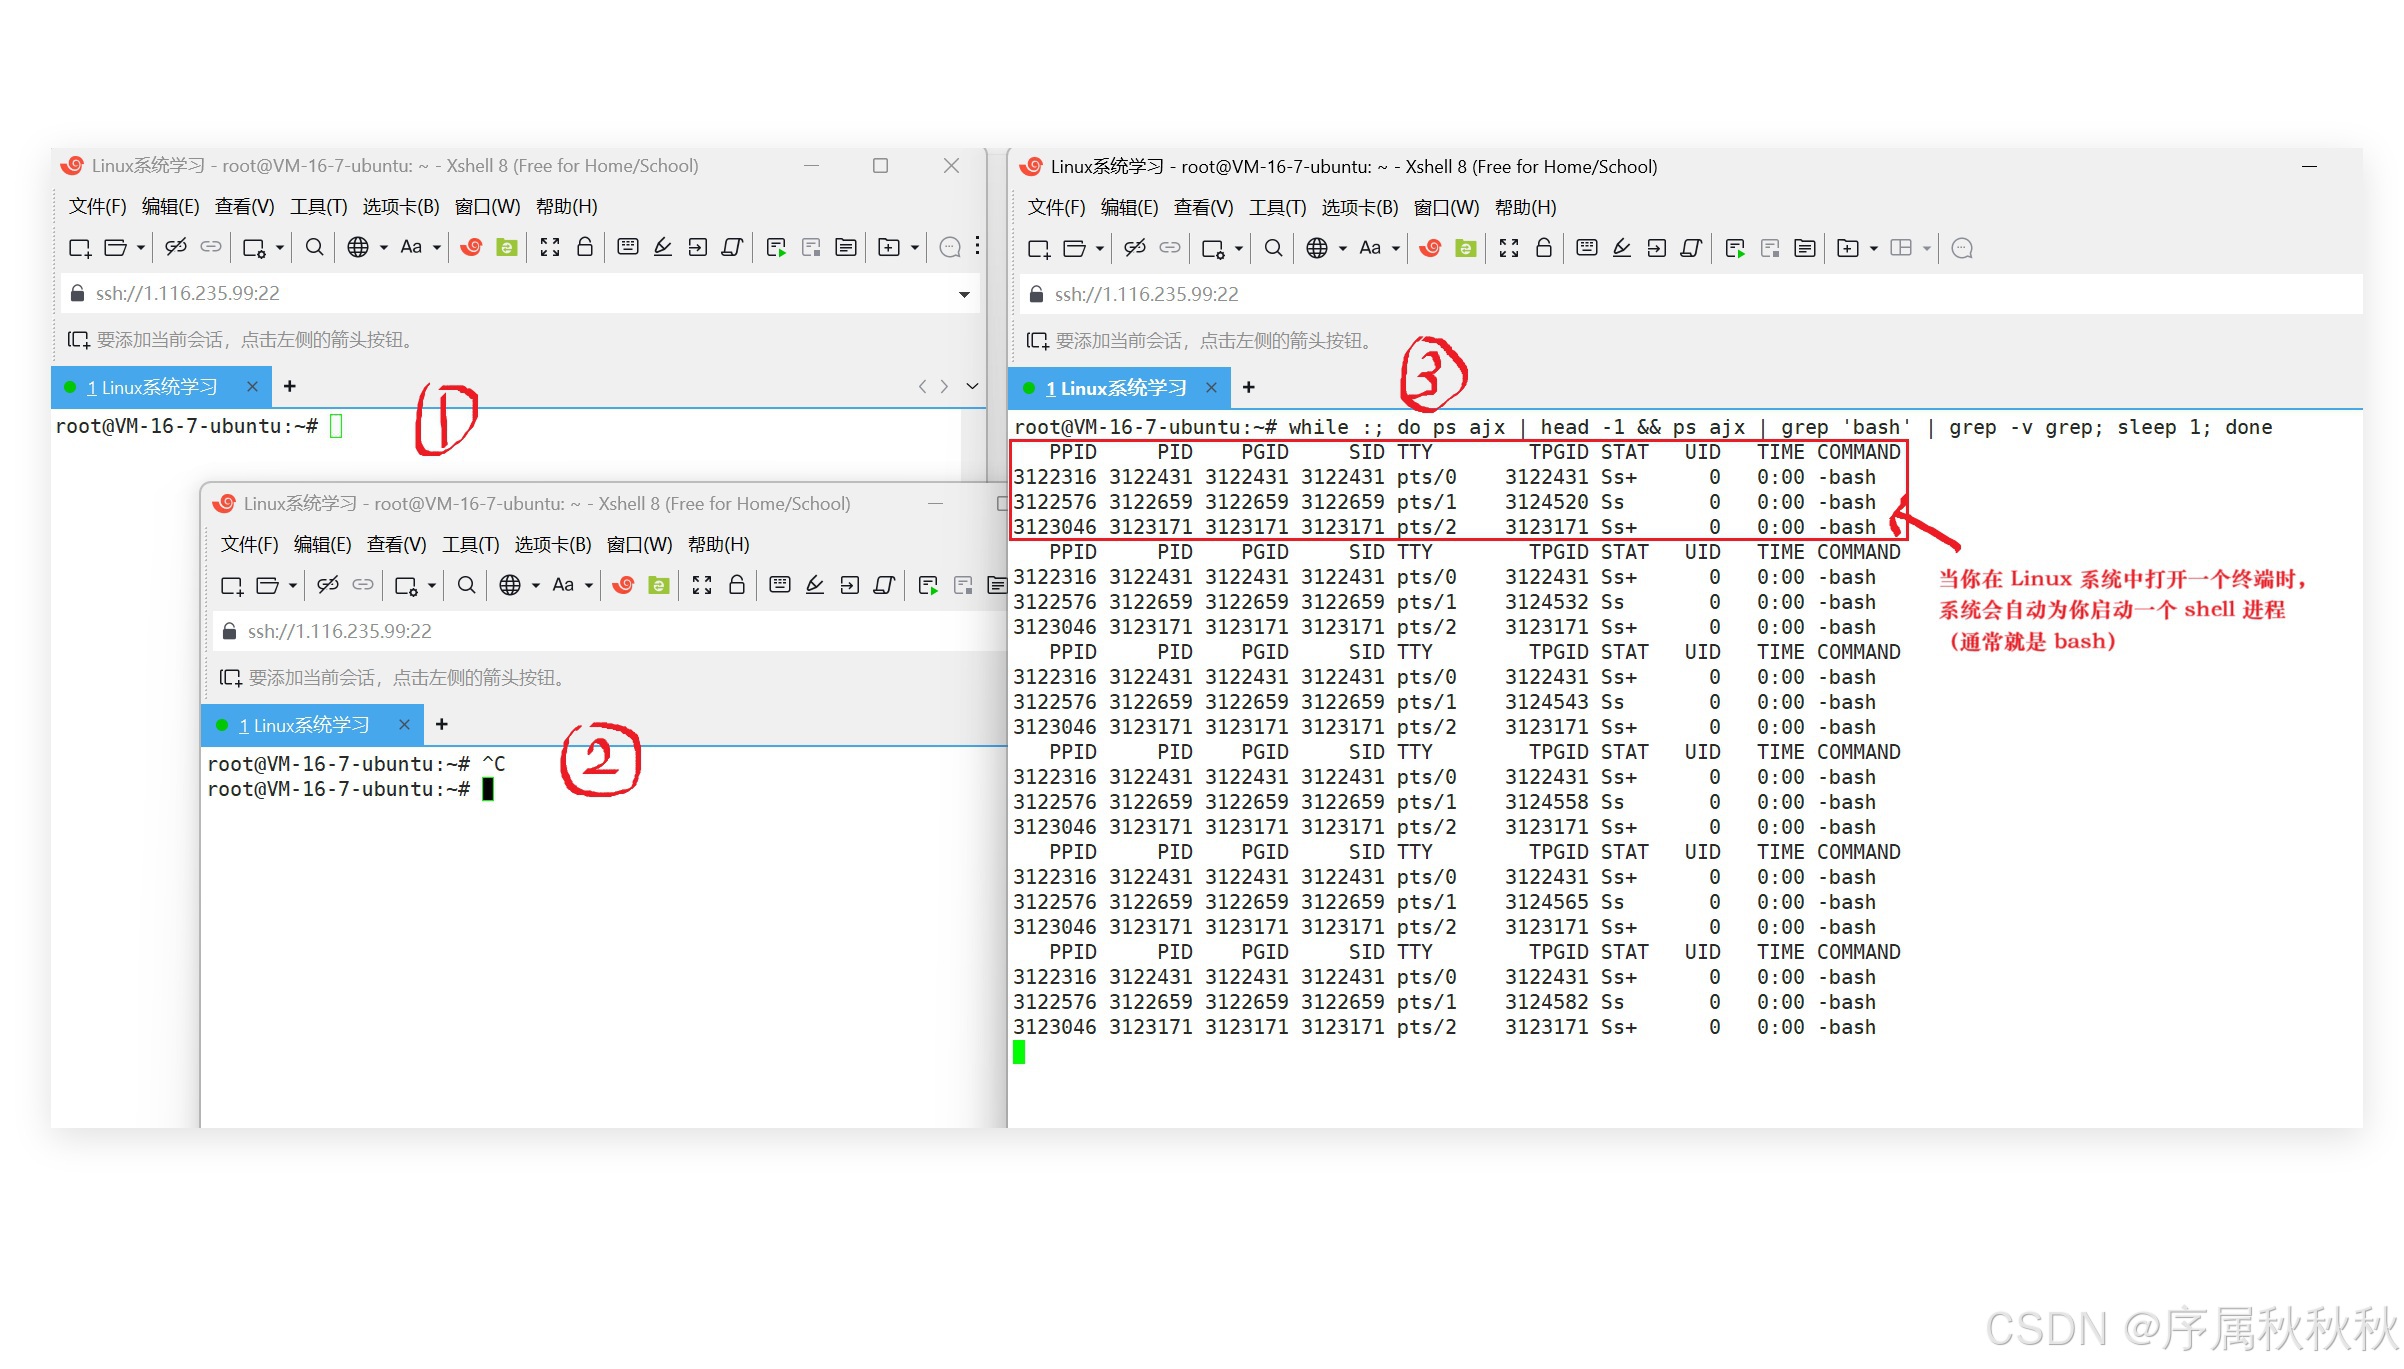The width and height of the screenshot is (2404, 1369).
Task: Launch Xftp green folder icon in window annotated 3
Action: 1465,249
